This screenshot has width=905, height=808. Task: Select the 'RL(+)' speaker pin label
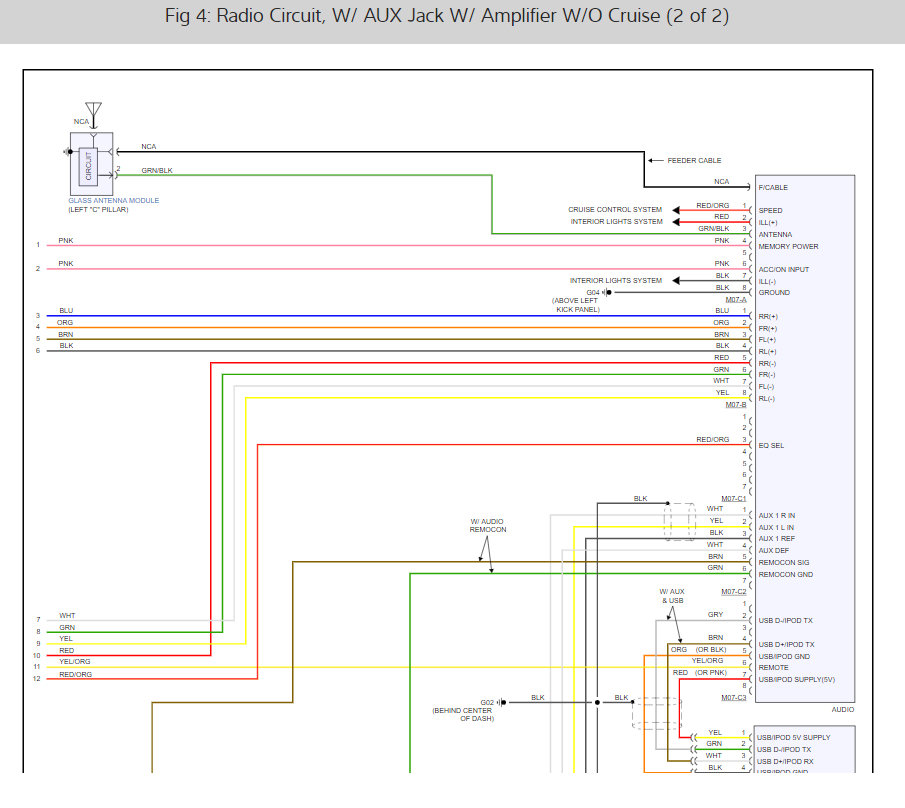point(768,351)
